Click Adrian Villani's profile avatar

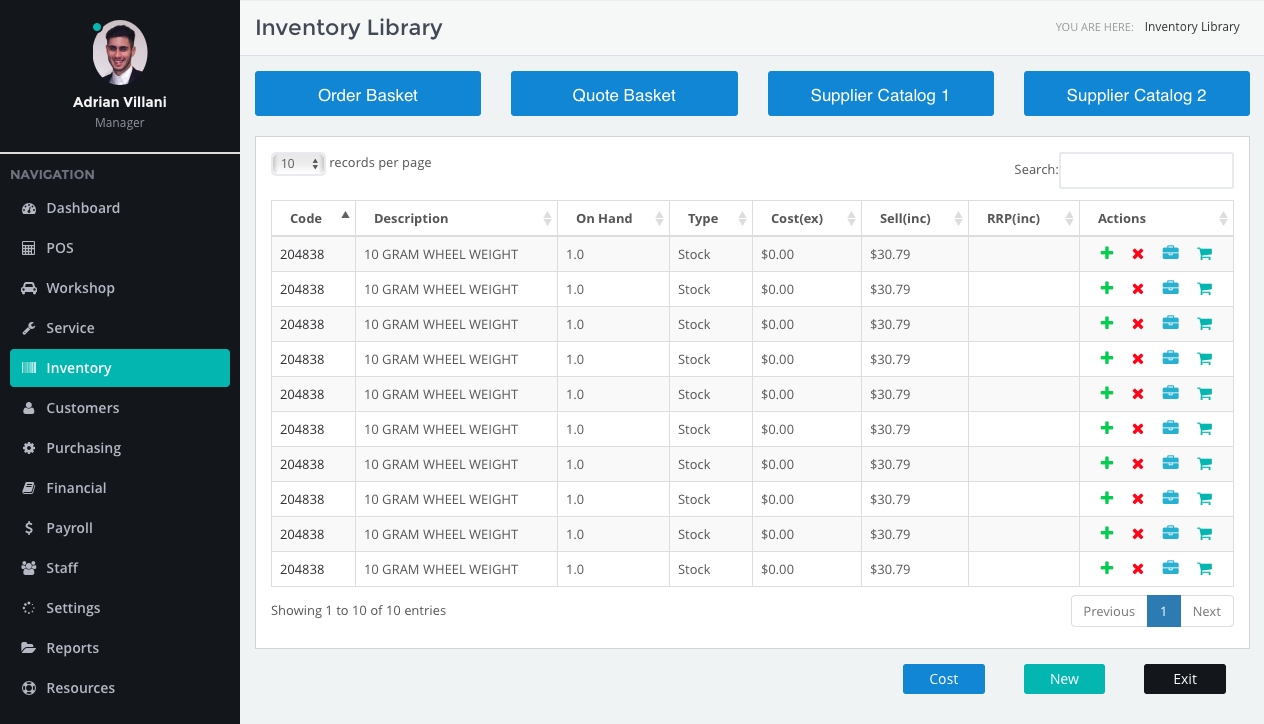pos(120,52)
